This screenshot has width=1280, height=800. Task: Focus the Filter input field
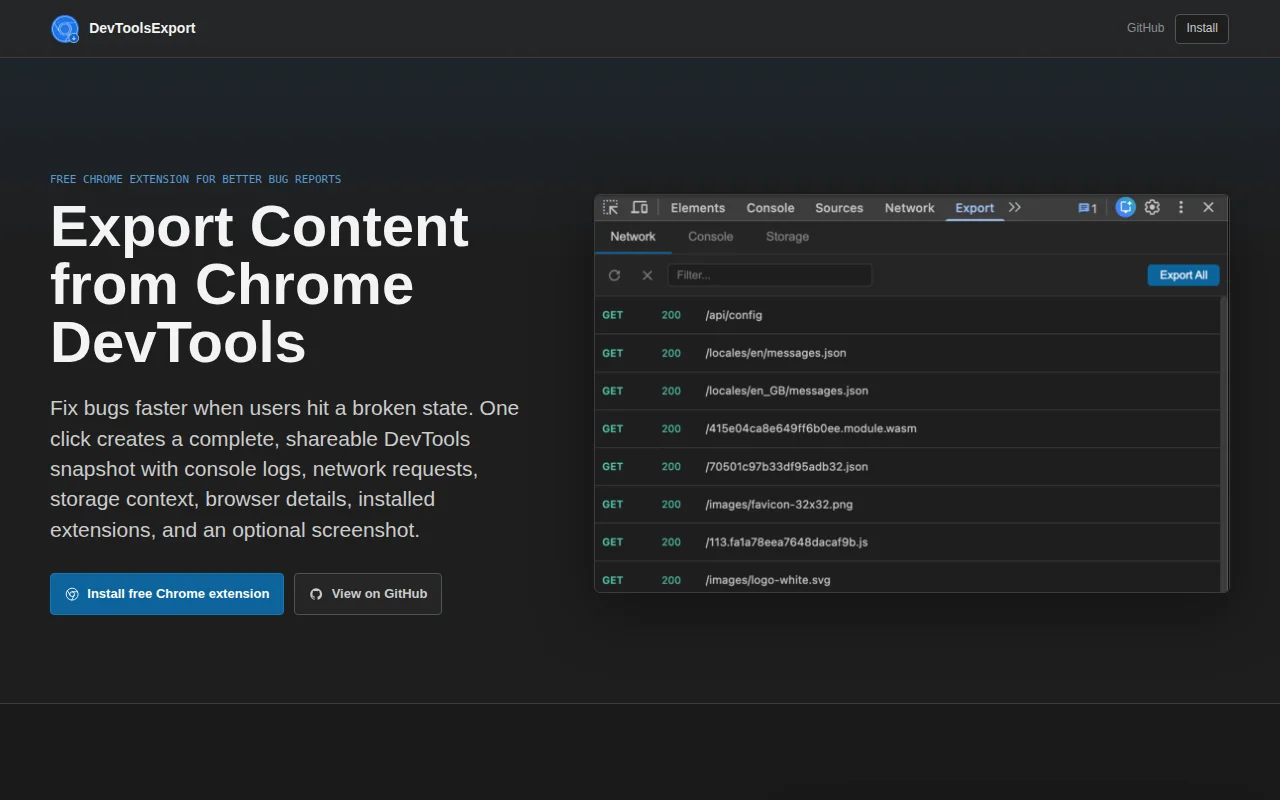pos(770,275)
